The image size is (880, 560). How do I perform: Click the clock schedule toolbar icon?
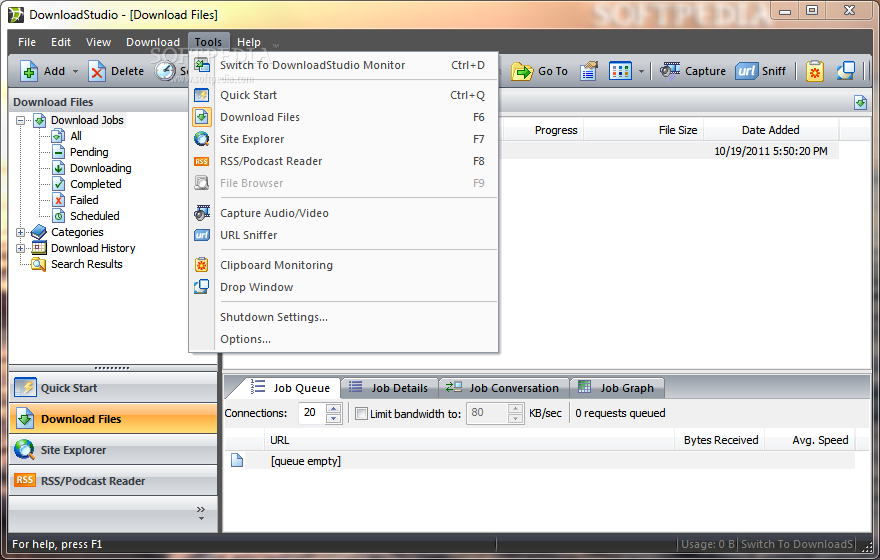pyautogui.click(x=165, y=71)
